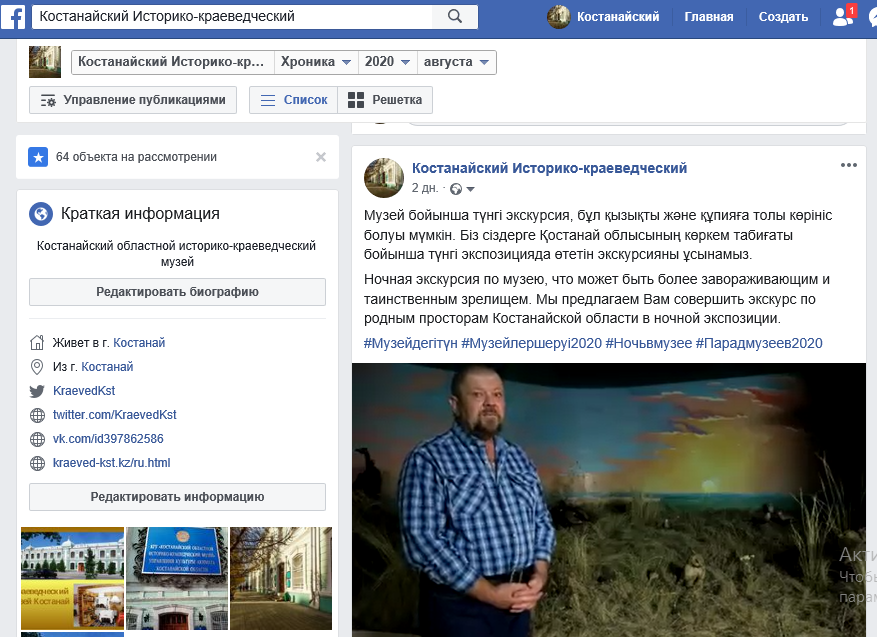Open friend requests icon with notification badge
Image resolution: width=877 pixels, height=637 pixels.
[843, 16]
